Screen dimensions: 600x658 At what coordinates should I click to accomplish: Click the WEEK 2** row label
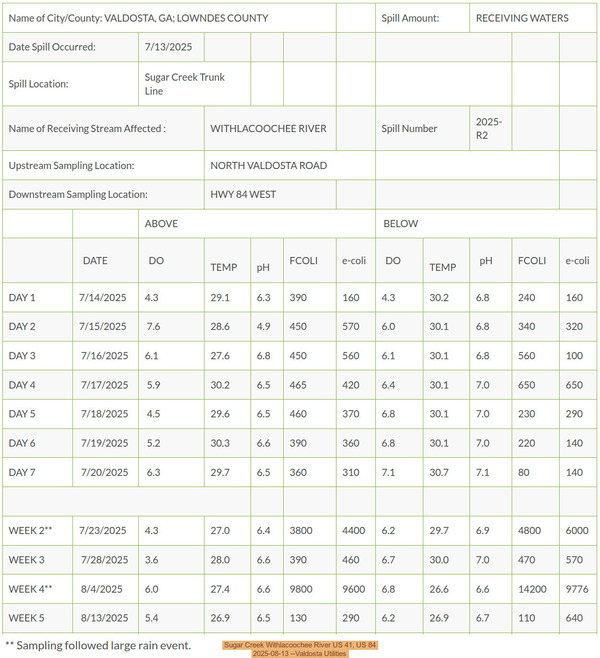(x=30, y=530)
